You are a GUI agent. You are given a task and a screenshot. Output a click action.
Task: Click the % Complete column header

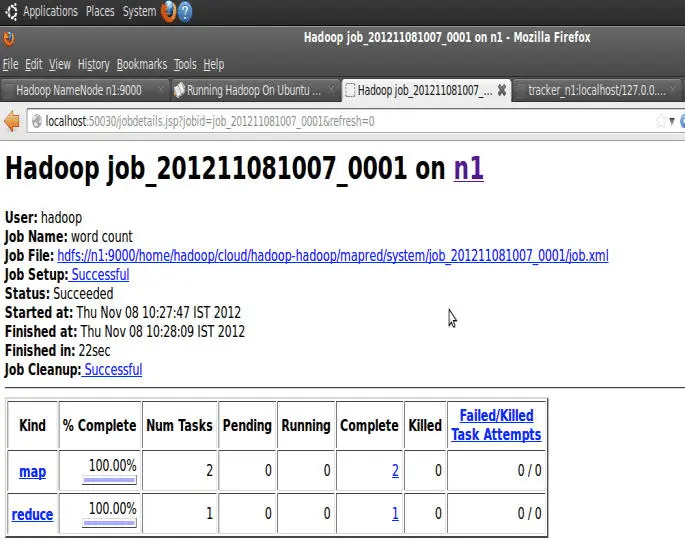(x=100, y=425)
